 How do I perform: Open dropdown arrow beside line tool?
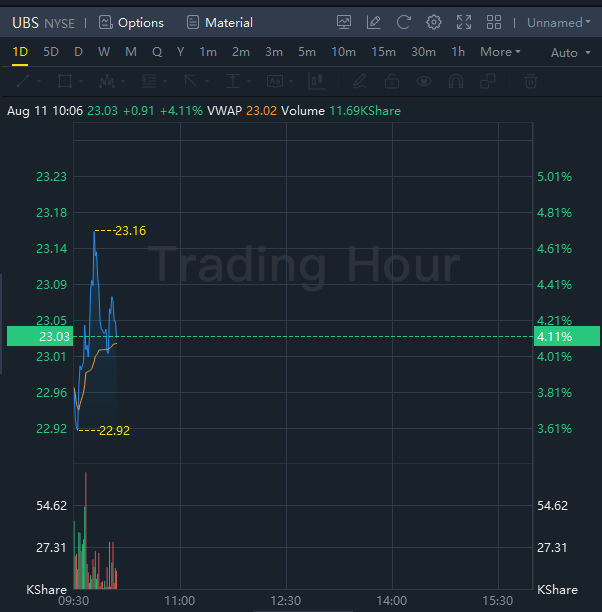pyautogui.click(x=39, y=81)
